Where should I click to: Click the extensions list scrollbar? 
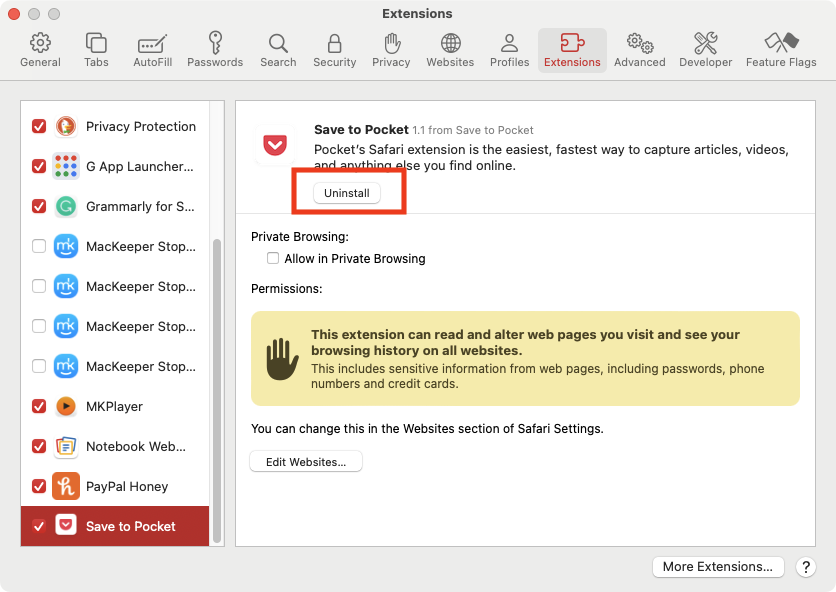coord(217,390)
